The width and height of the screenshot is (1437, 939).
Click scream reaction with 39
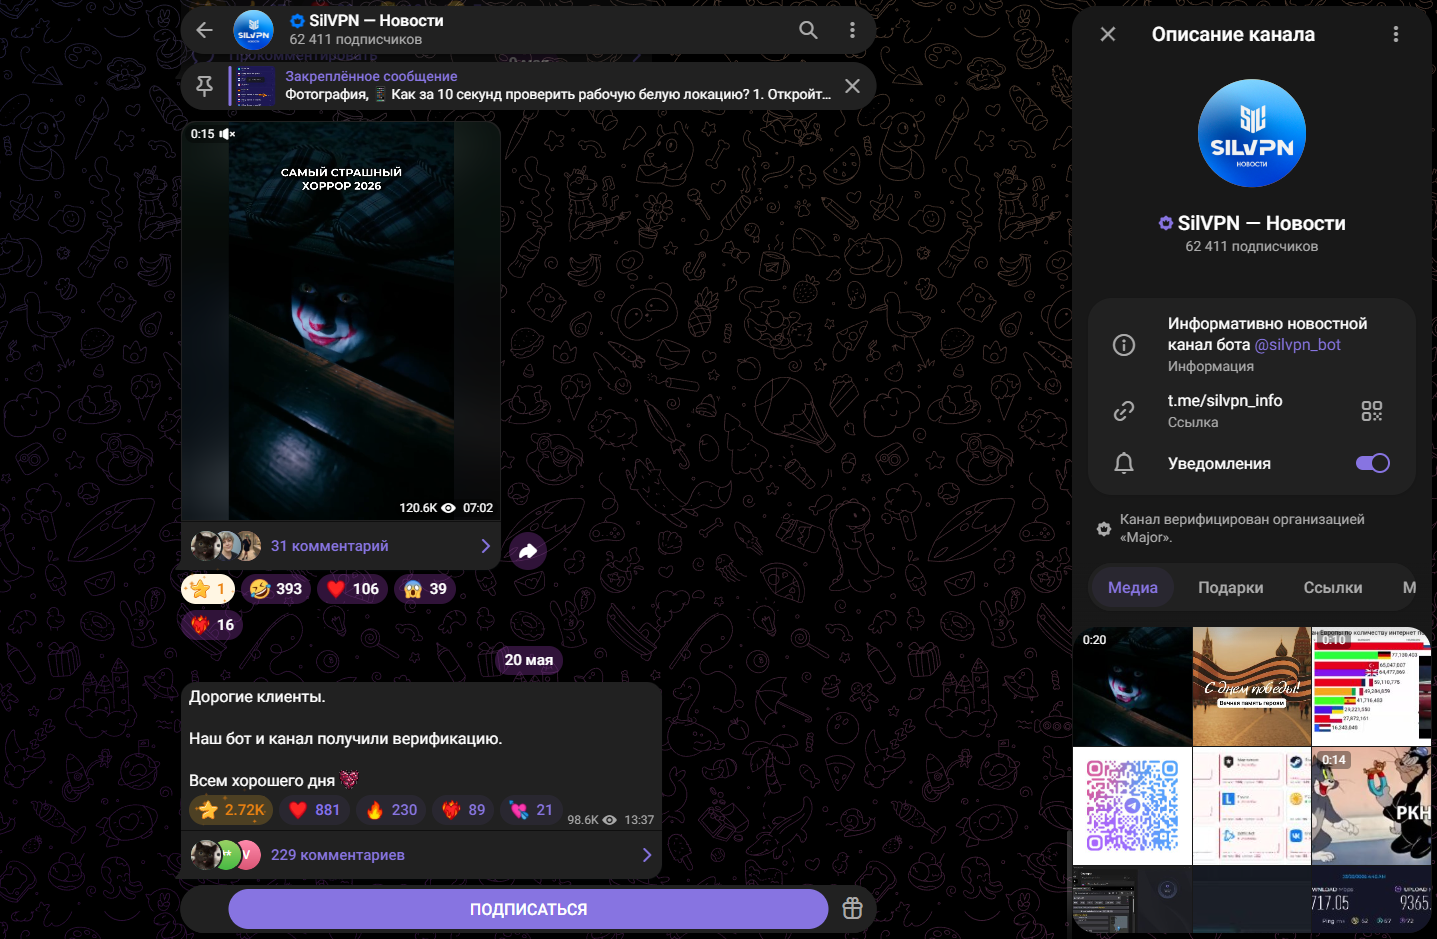point(425,589)
